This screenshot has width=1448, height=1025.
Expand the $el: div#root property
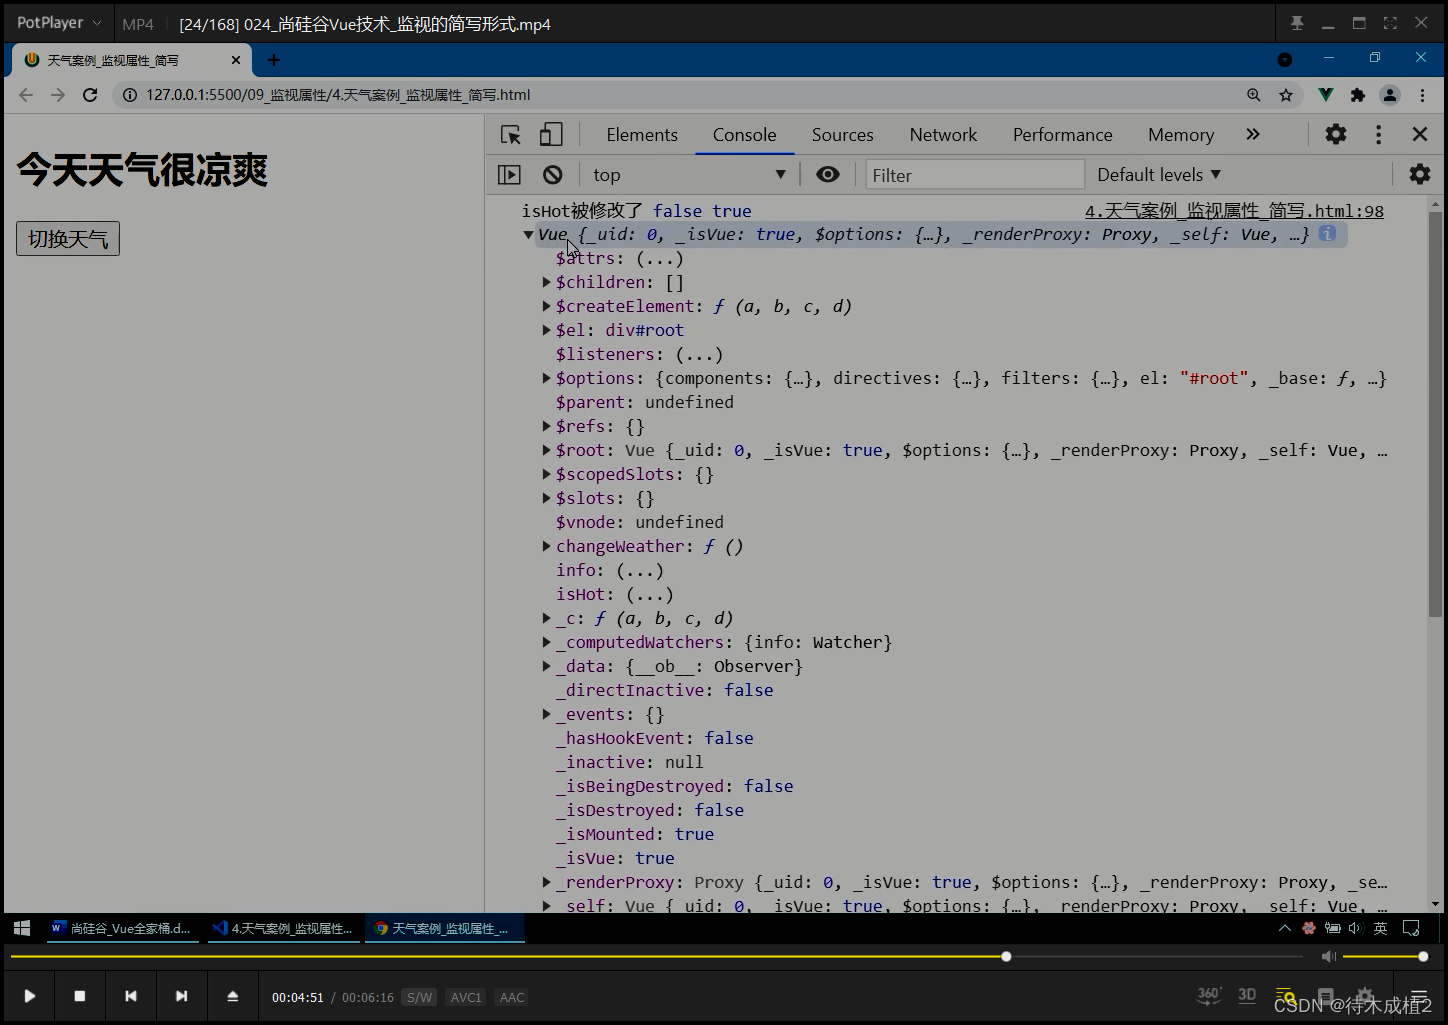coord(547,331)
